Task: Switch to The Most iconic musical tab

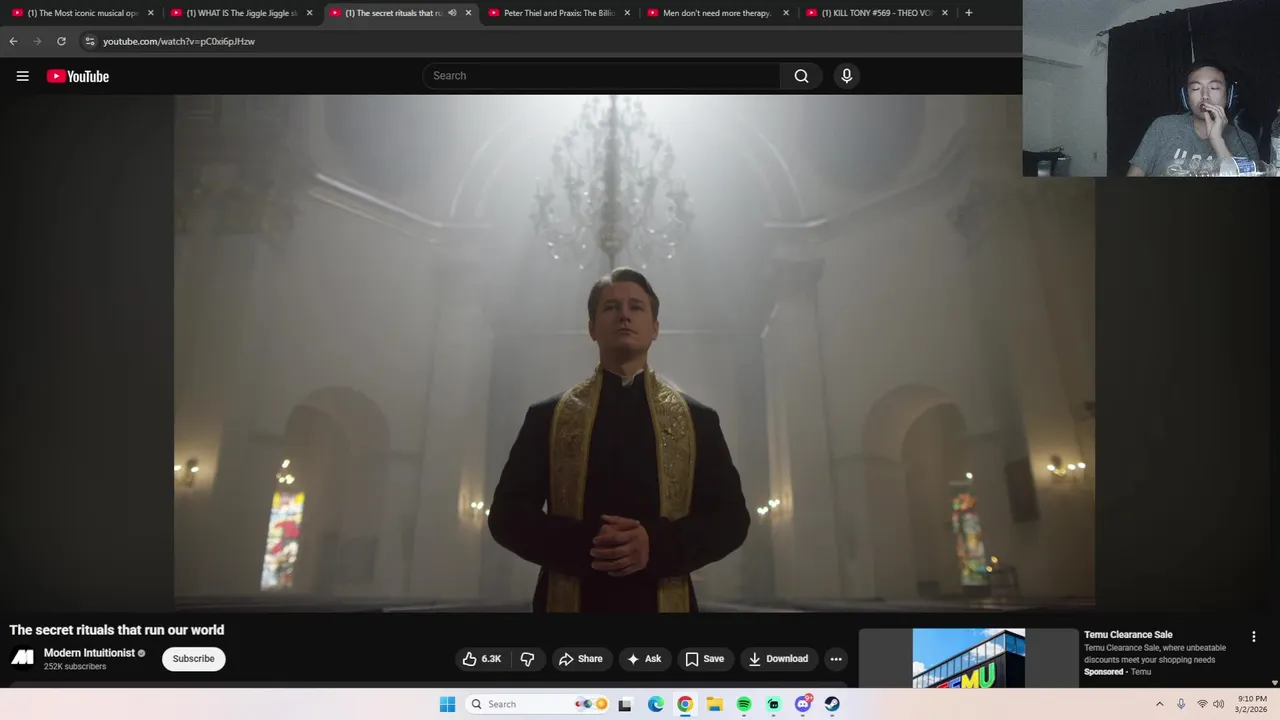Action: pos(80,13)
